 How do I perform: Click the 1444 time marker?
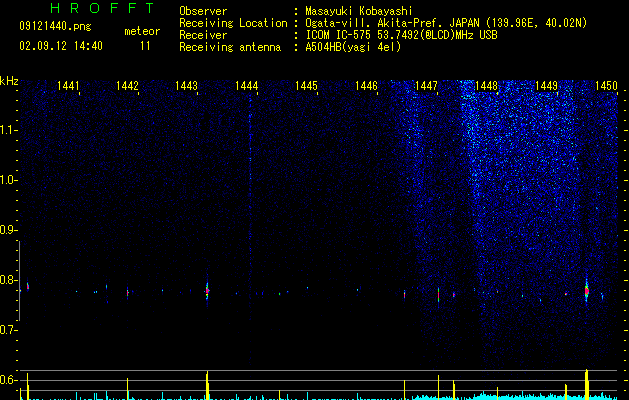246,86
